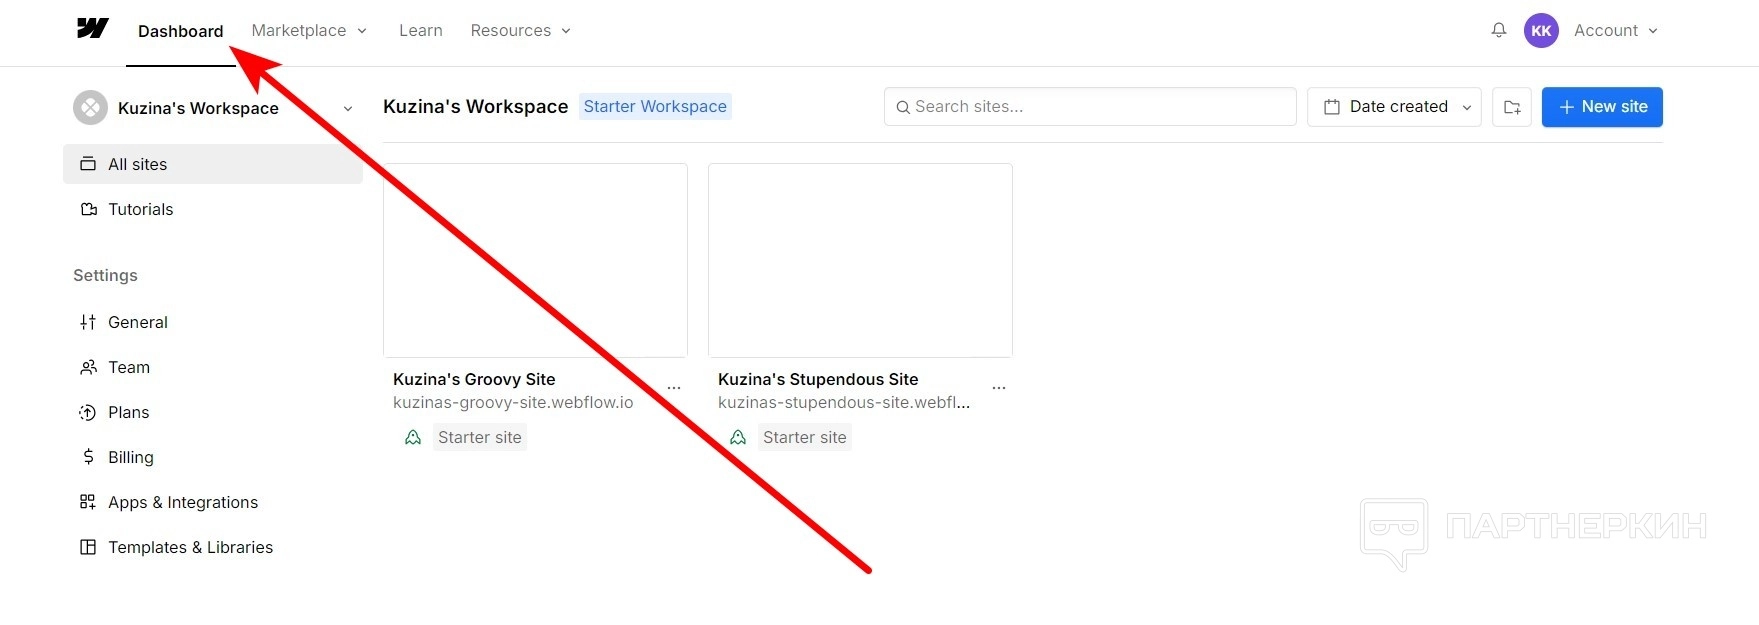Open the notifications bell
The width and height of the screenshot is (1759, 625).
coord(1498,30)
